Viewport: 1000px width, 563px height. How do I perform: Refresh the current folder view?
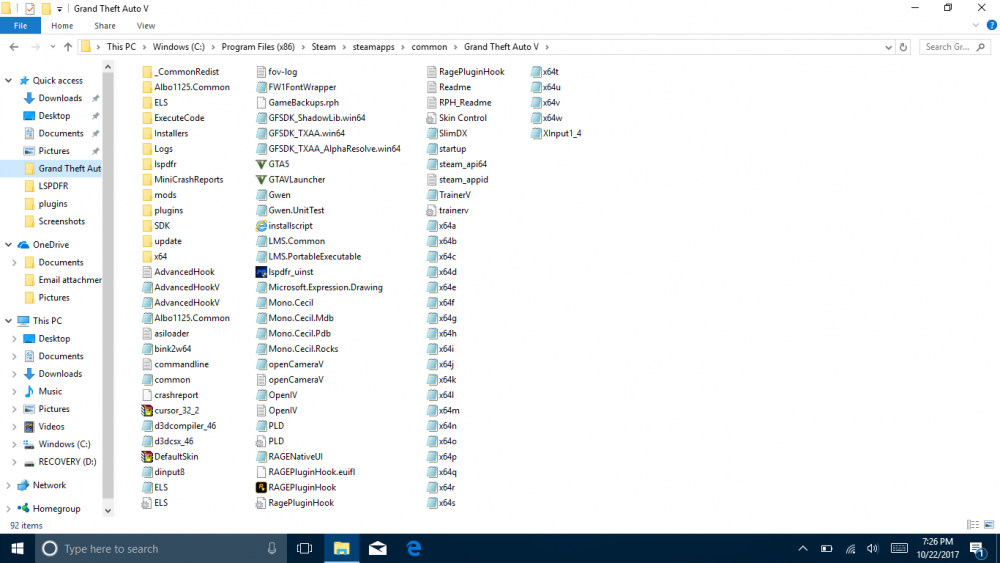(x=903, y=47)
